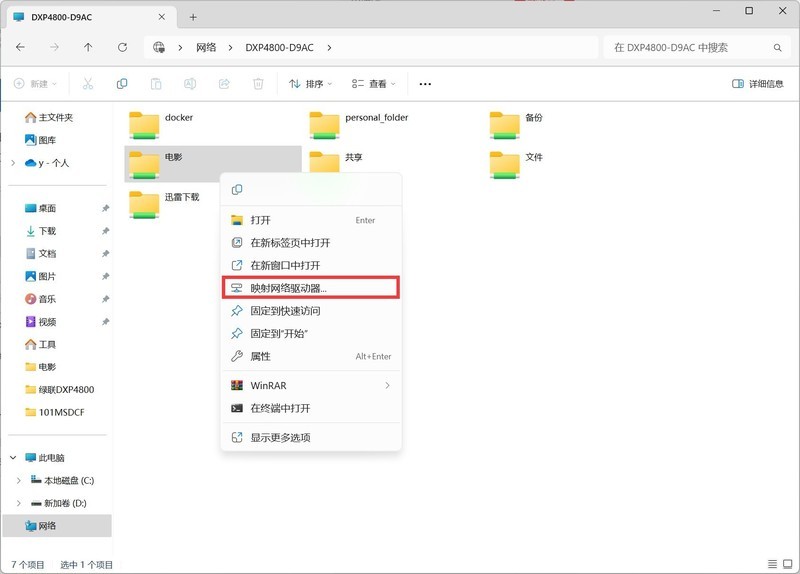Click the Rename icon in toolbar
Viewport: 800px width, 574px height.
coord(190,84)
